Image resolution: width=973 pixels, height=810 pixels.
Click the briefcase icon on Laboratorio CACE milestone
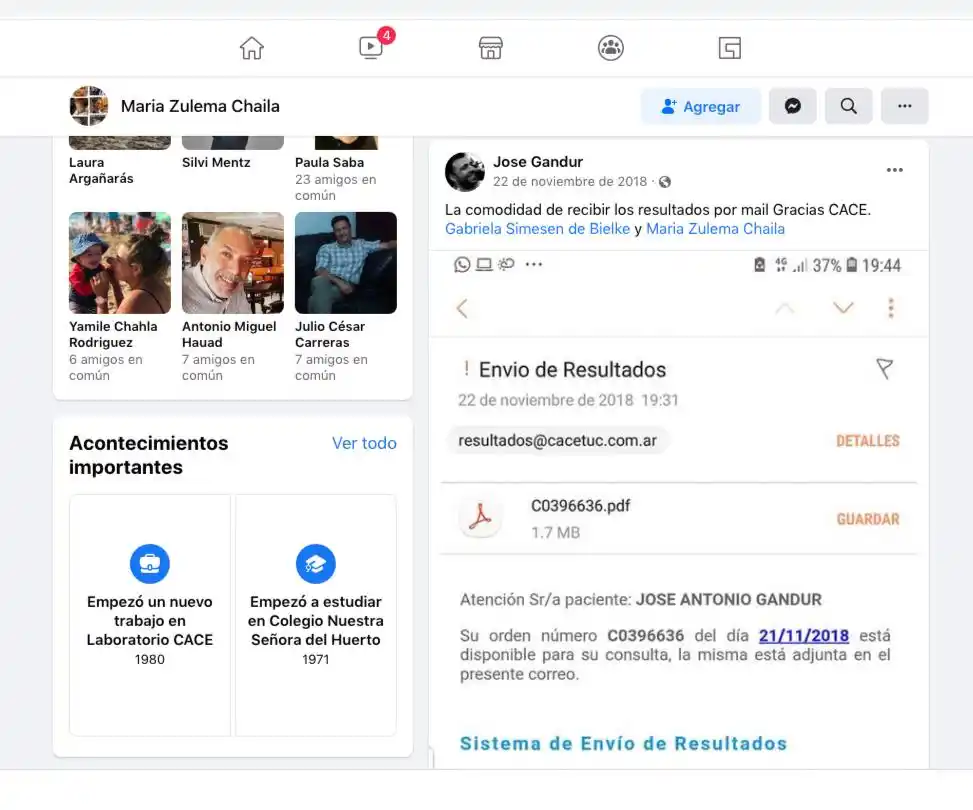149,563
